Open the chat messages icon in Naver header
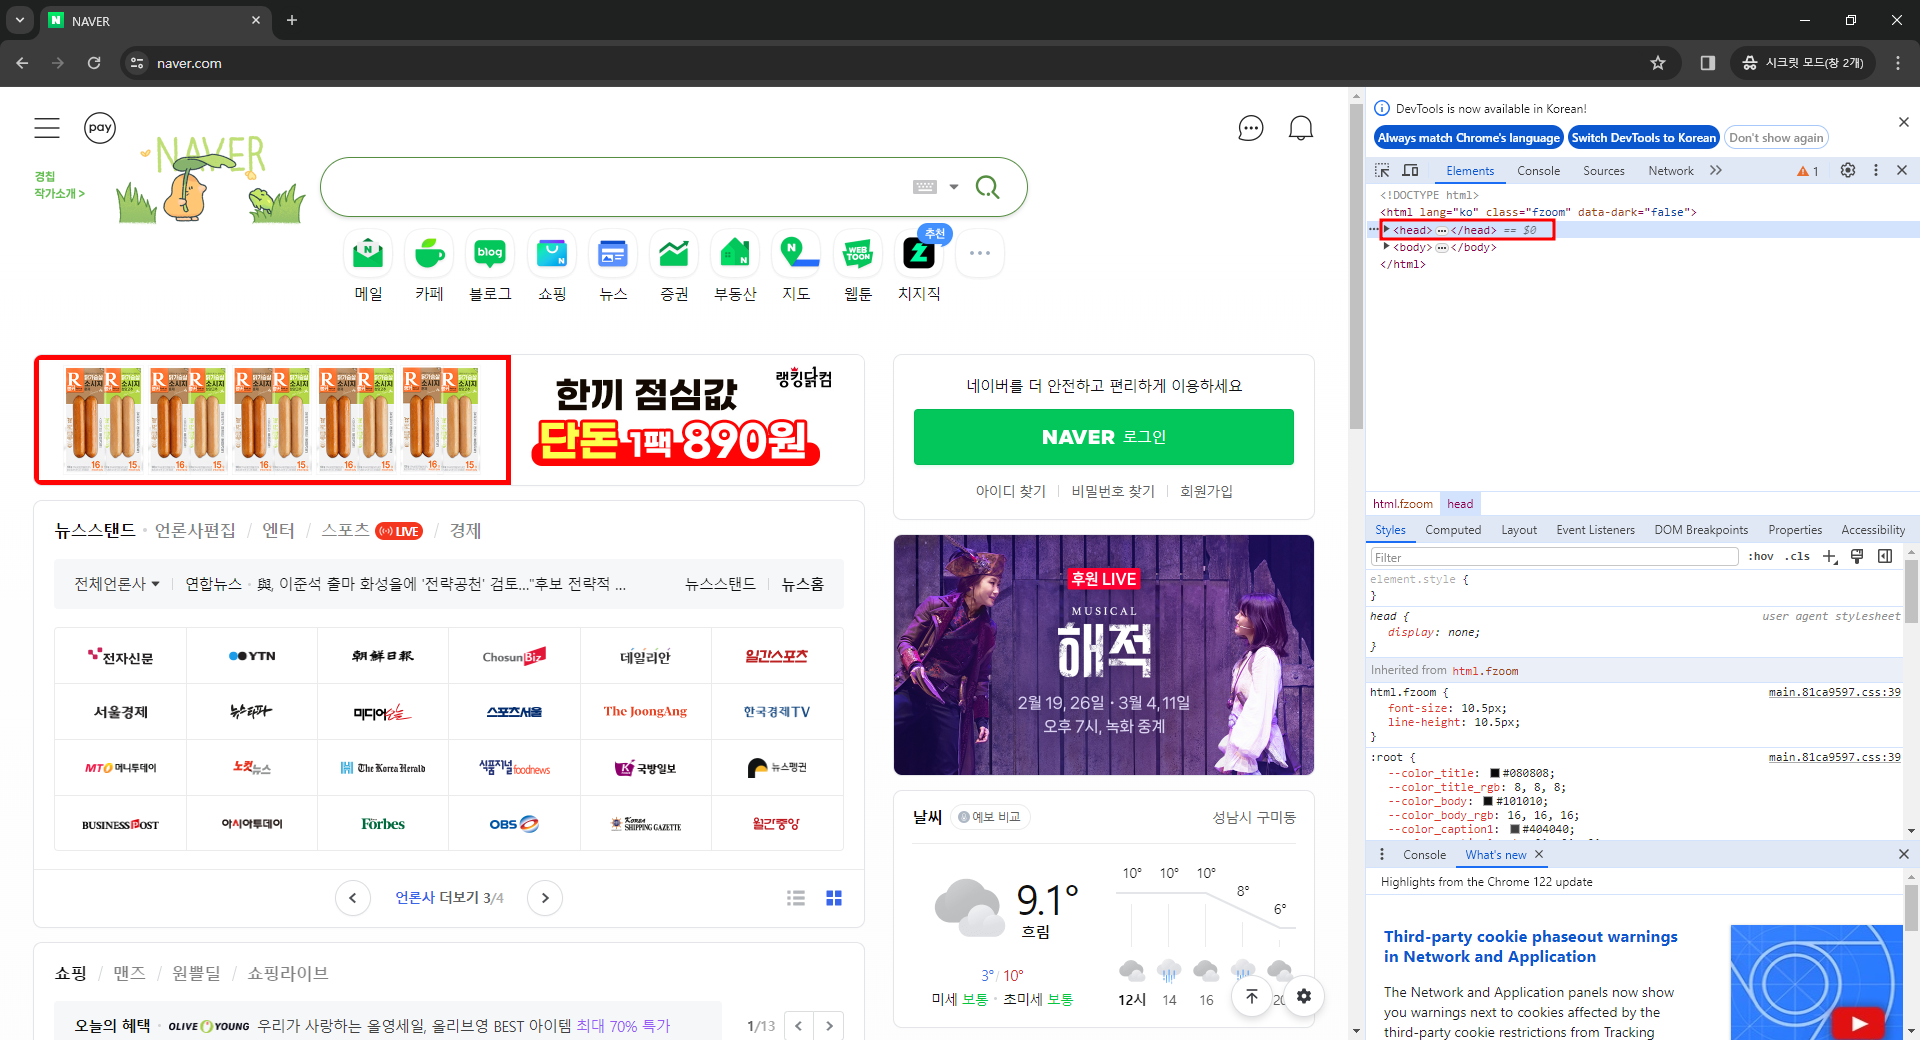 (1251, 128)
